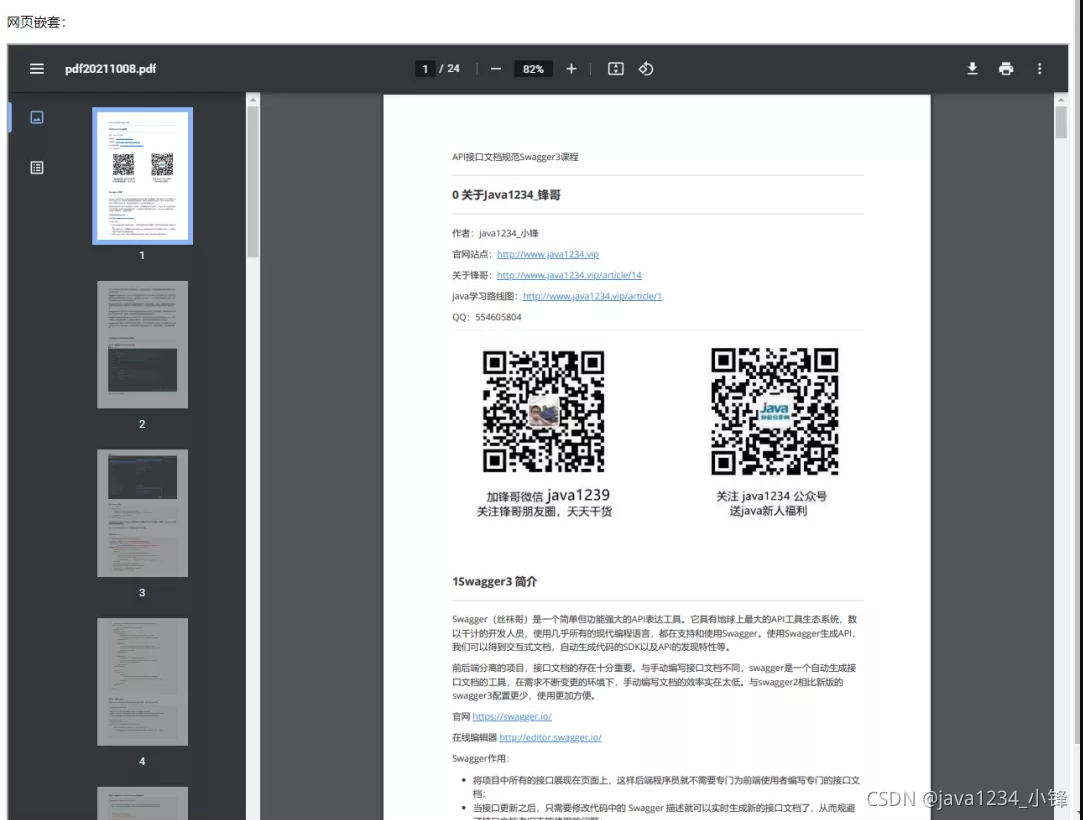Screen dimensions: 1083x820
Task: Open the http://www.java1234.vip link
Action: point(548,254)
